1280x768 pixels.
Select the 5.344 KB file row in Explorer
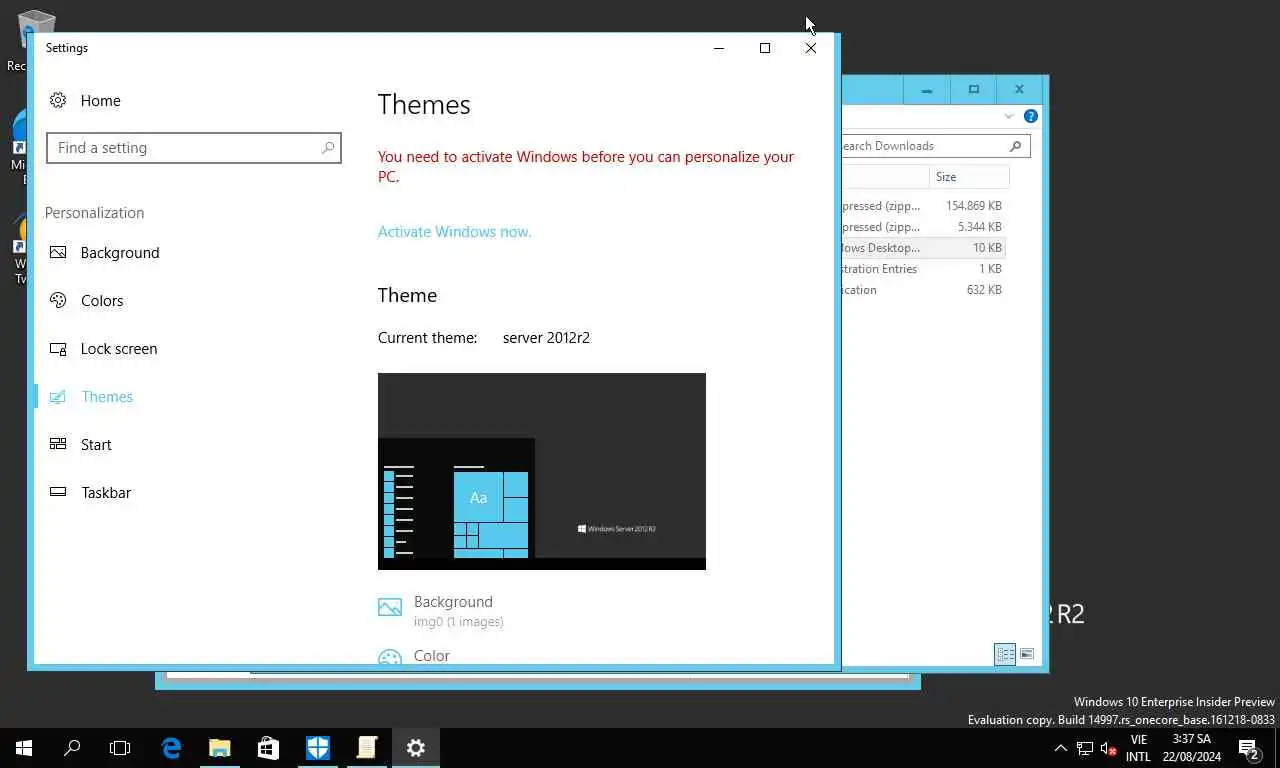[x=922, y=227]
